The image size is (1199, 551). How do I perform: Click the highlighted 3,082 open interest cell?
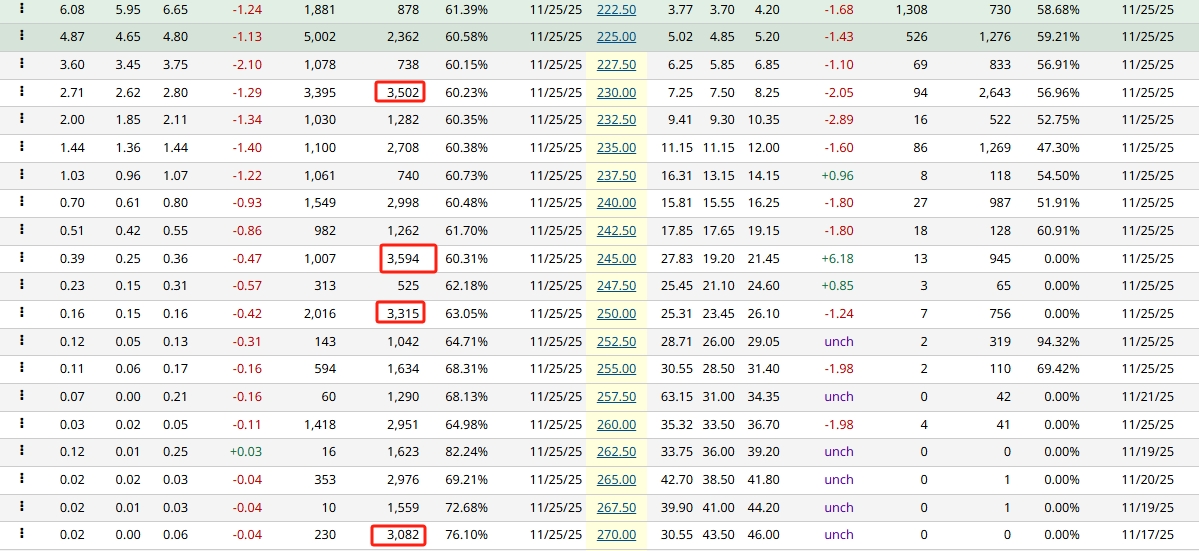pyautogui.click(x=399, y=535)
